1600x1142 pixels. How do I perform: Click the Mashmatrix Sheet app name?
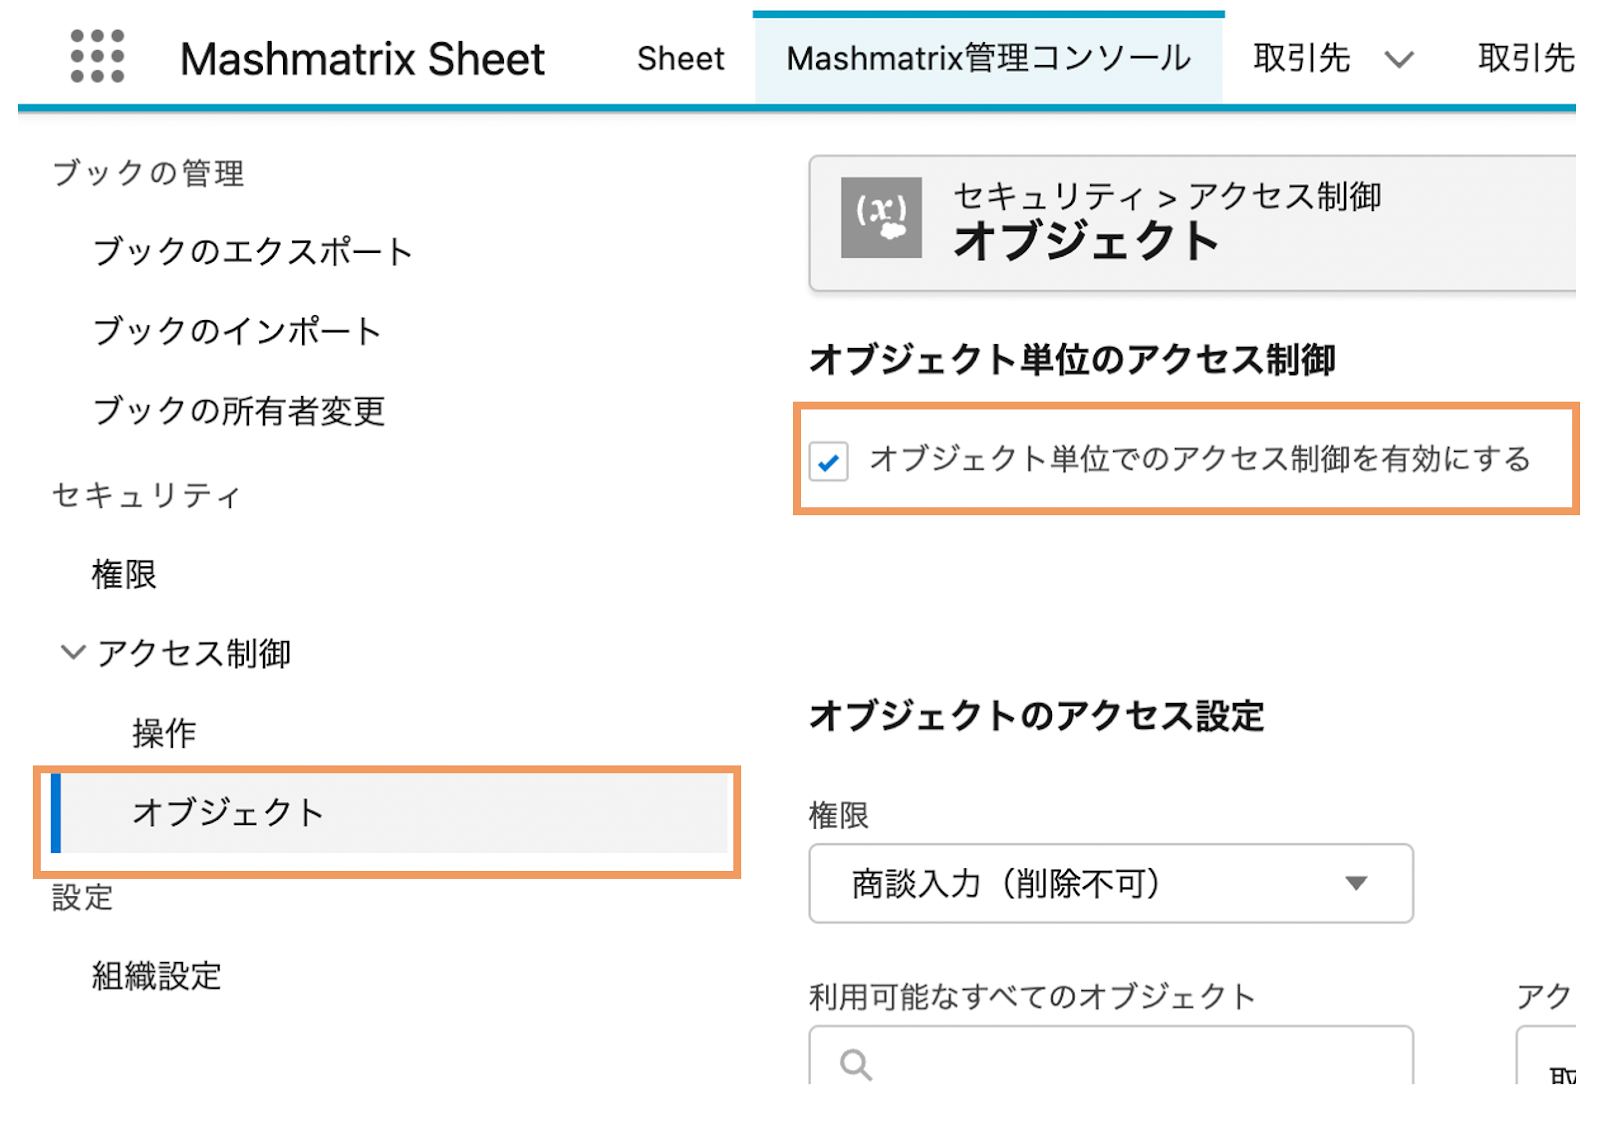[x=363, y=59]
